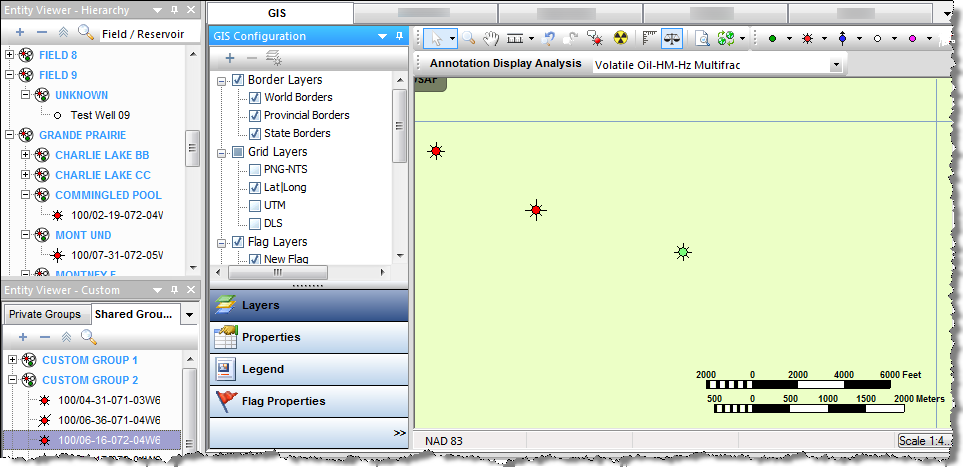Pin the GIS Configuration panel
The width and height of the screenshot is (963, 467).
pyautogui.click(x=400, y=36)
